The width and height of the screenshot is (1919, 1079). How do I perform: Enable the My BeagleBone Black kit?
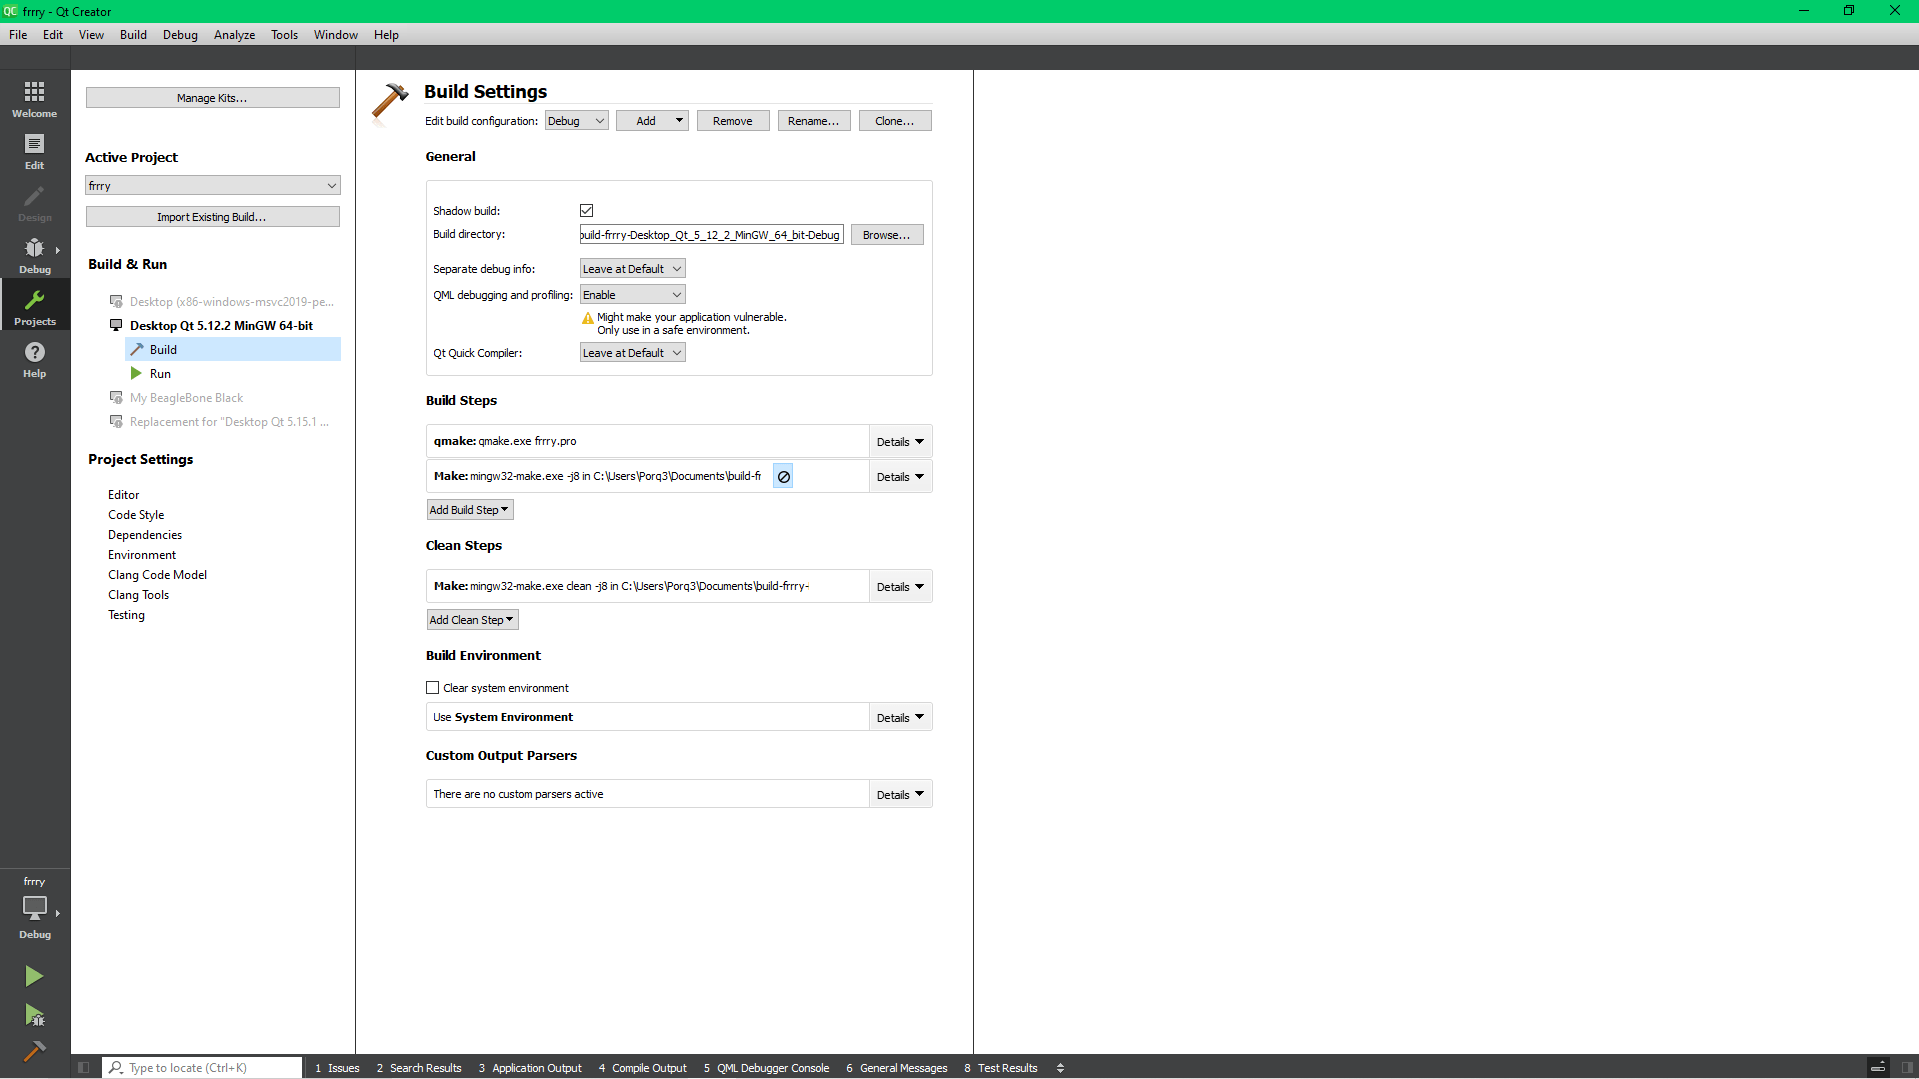point(186,397)
